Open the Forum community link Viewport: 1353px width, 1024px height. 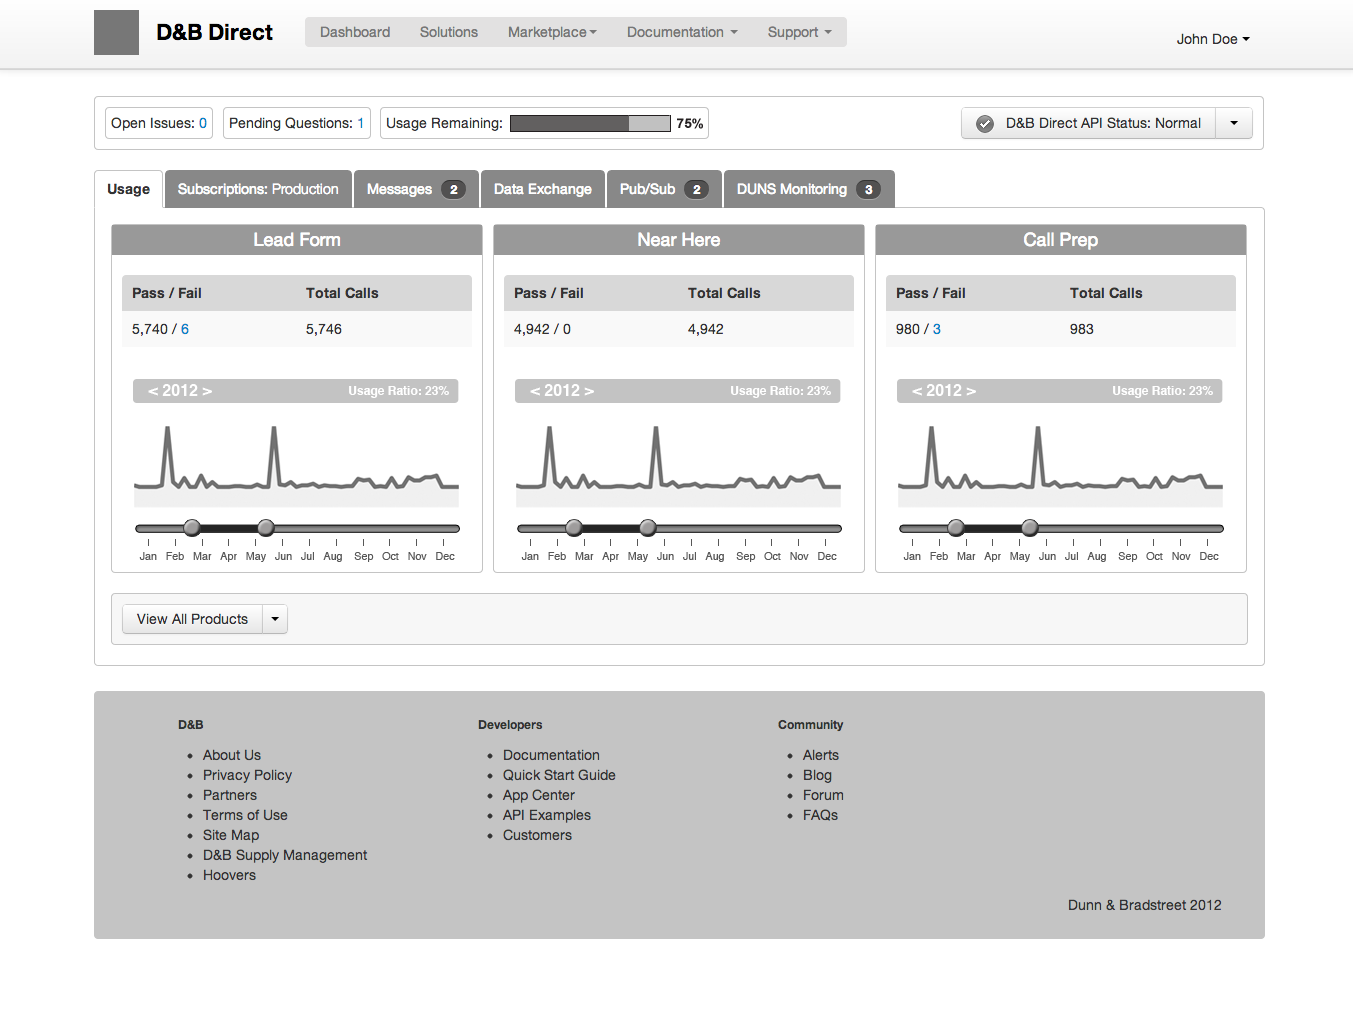pos(823,795)
